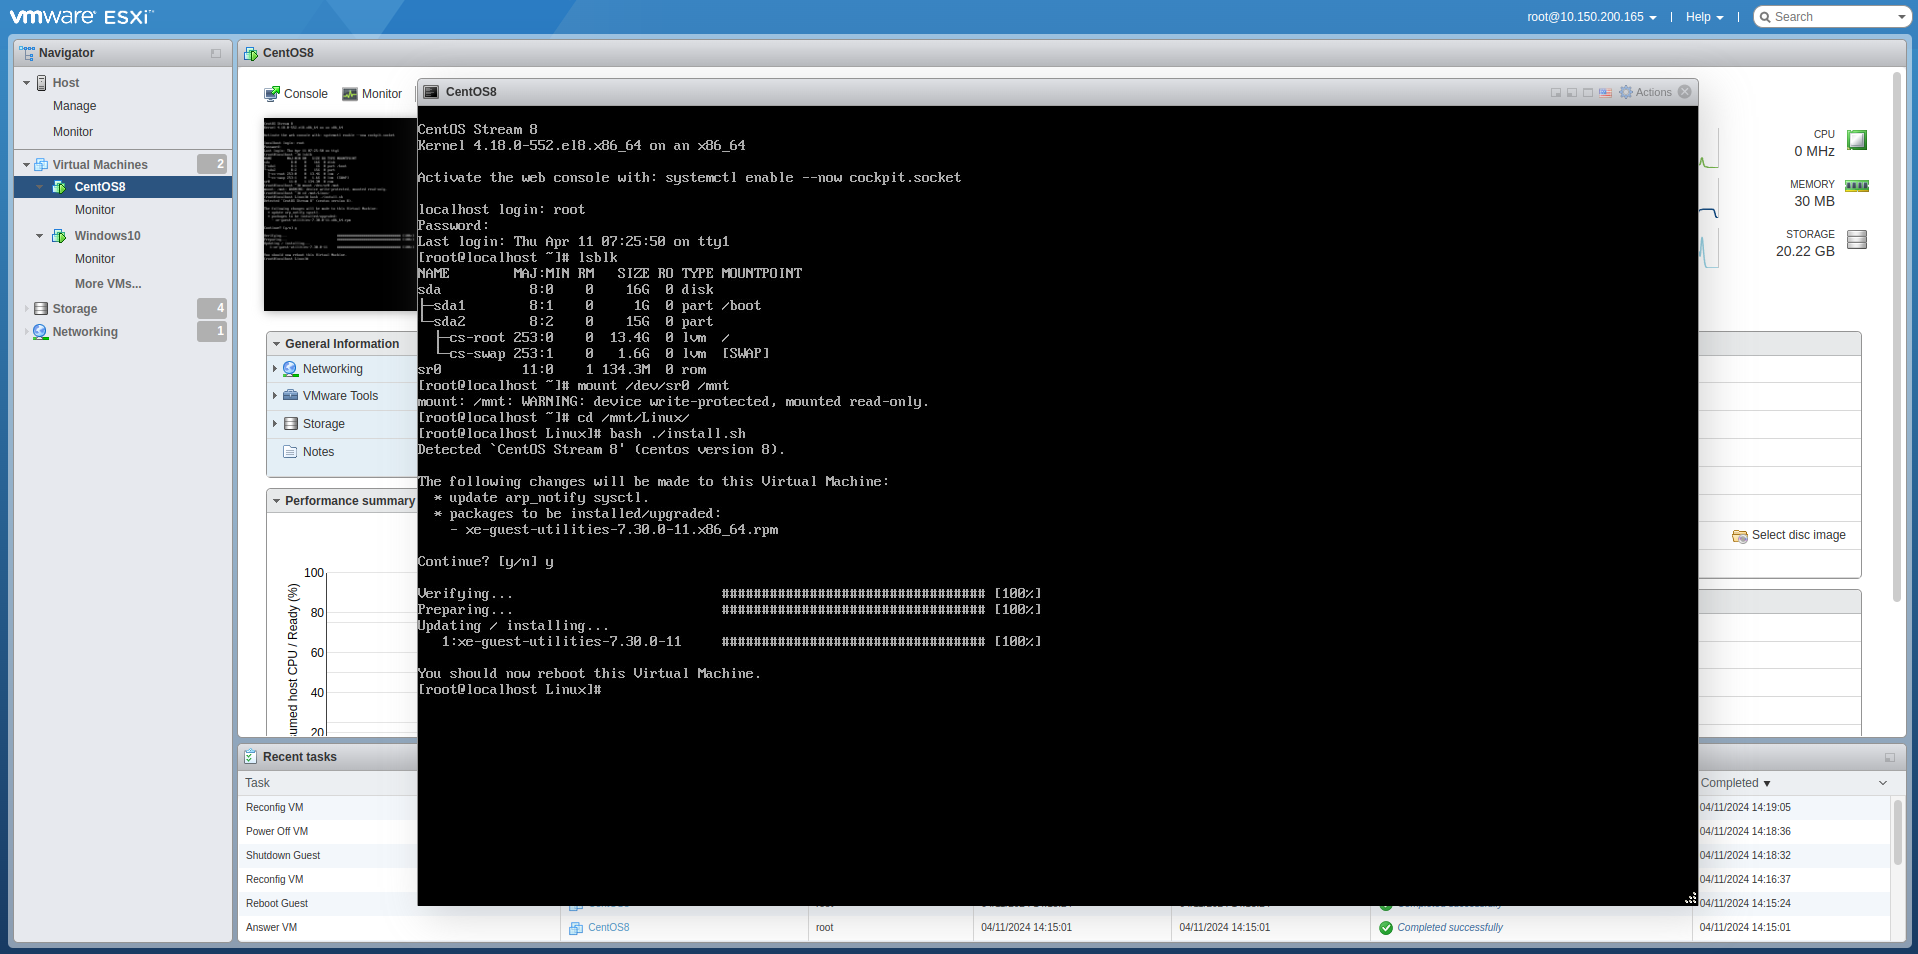Open CentOS8 link in Answer VM row
Viewport: 1918px width, 954px height.
[609, 928]
